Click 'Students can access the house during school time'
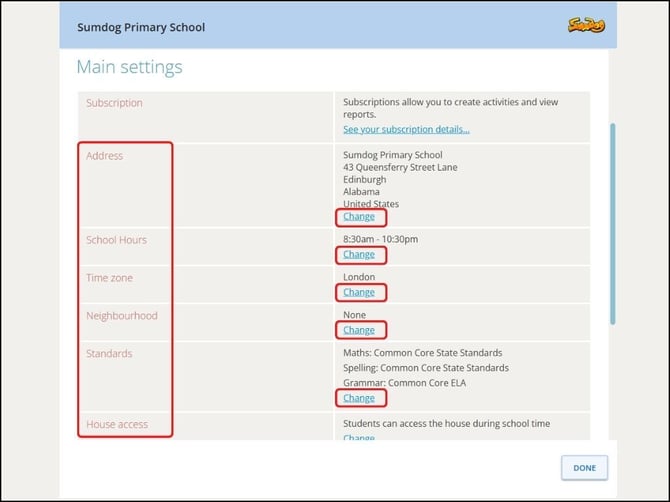Image resolution: width=670 pixels, height=502 pixels. tap(447, 423)
